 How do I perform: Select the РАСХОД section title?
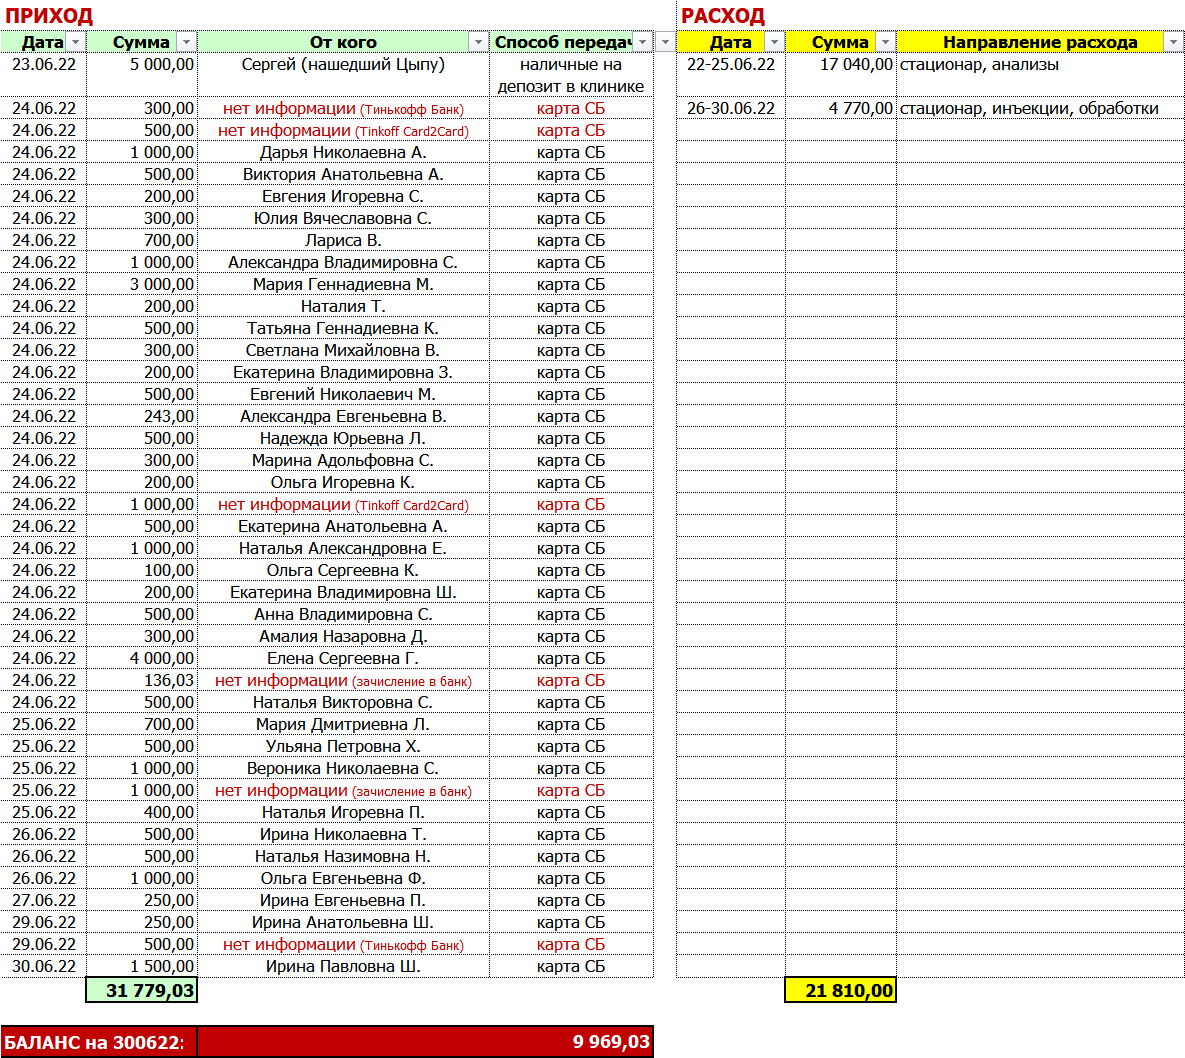[722, 16]
